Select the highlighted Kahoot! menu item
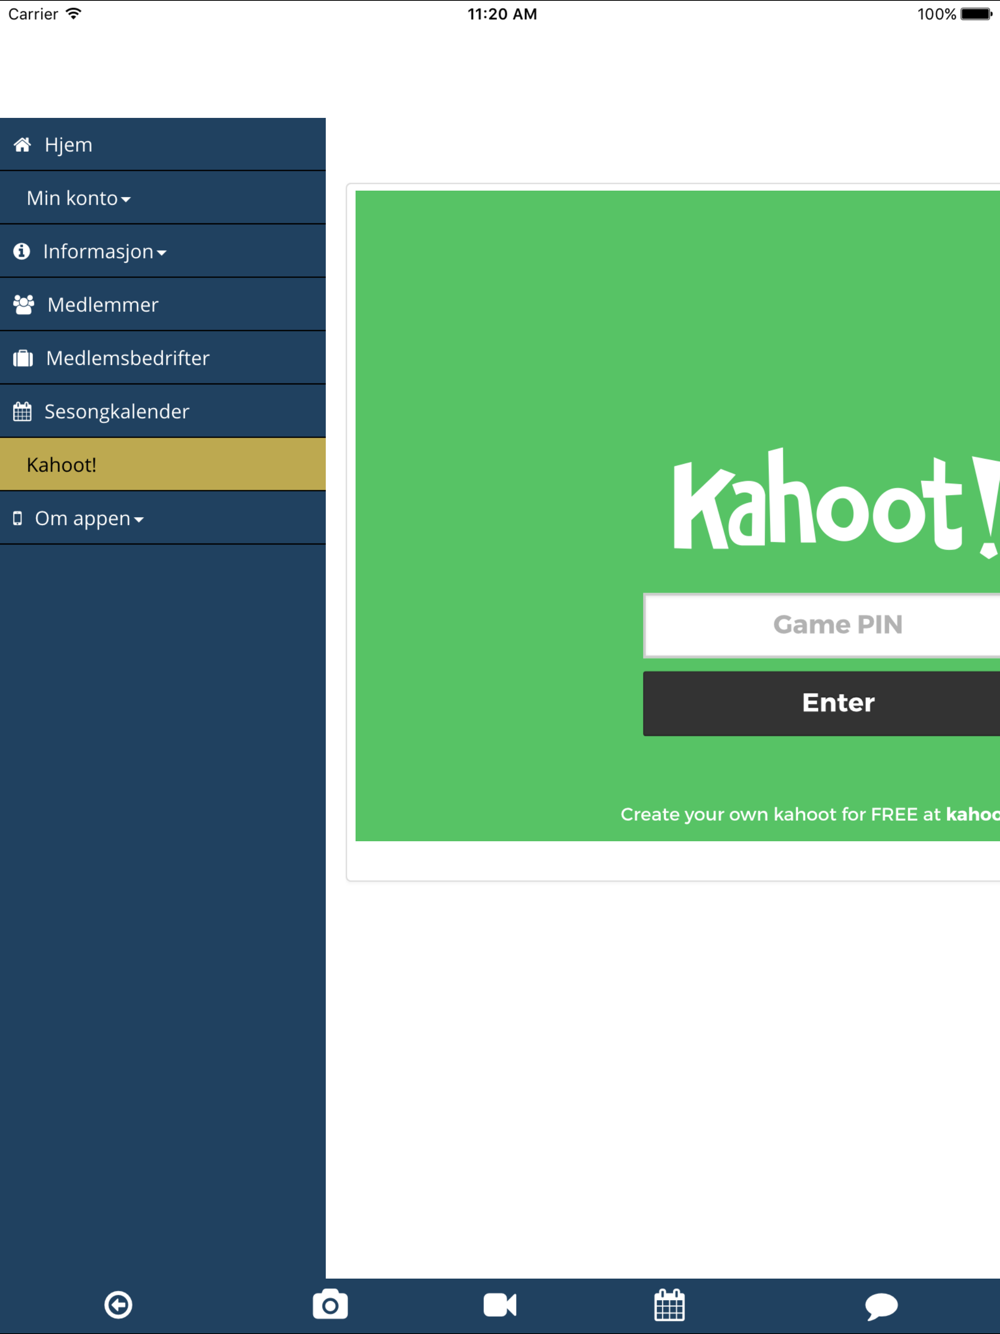The width and height of the screenshot is (1000, 1334). click(x=163, y=464)
